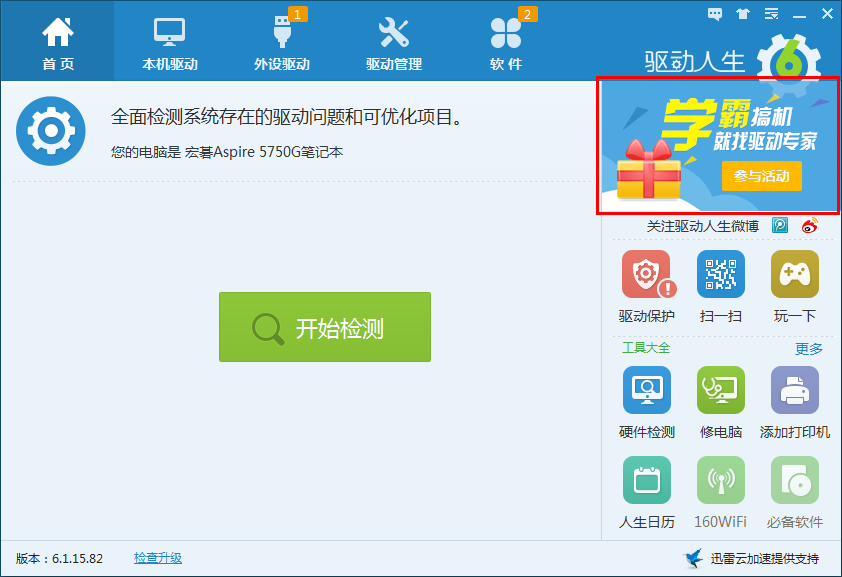Screen dimensions: 842x577
Task: Click the 检查升级 link
Action: click(158, 558)
